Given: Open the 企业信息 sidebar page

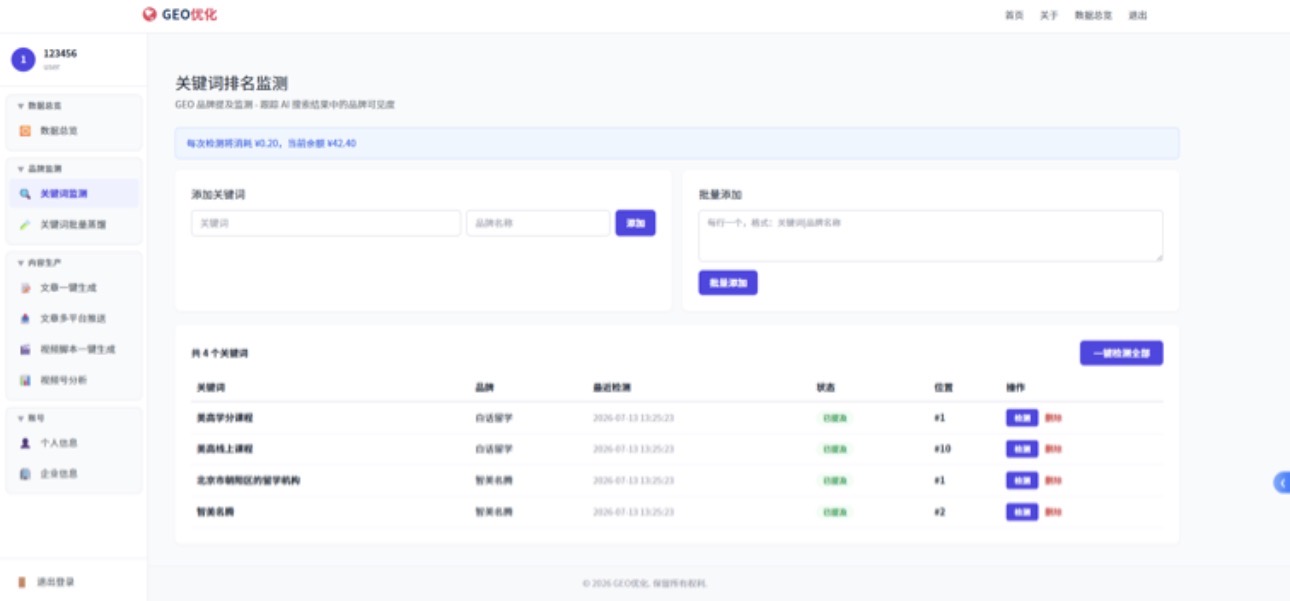Looking at the screenshot, I should click(x=75, y=474).
